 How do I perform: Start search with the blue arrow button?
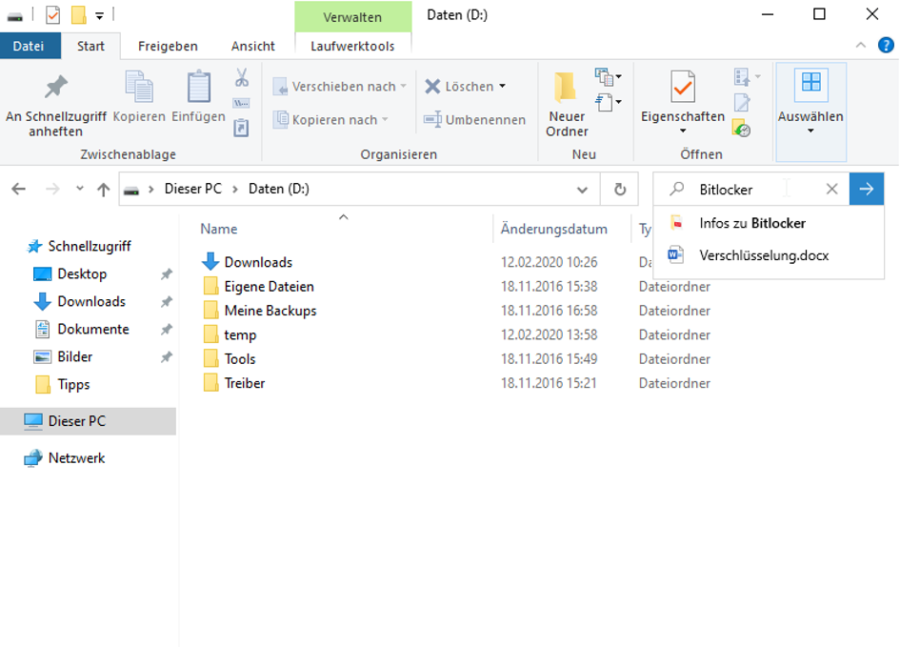(866, 189)
